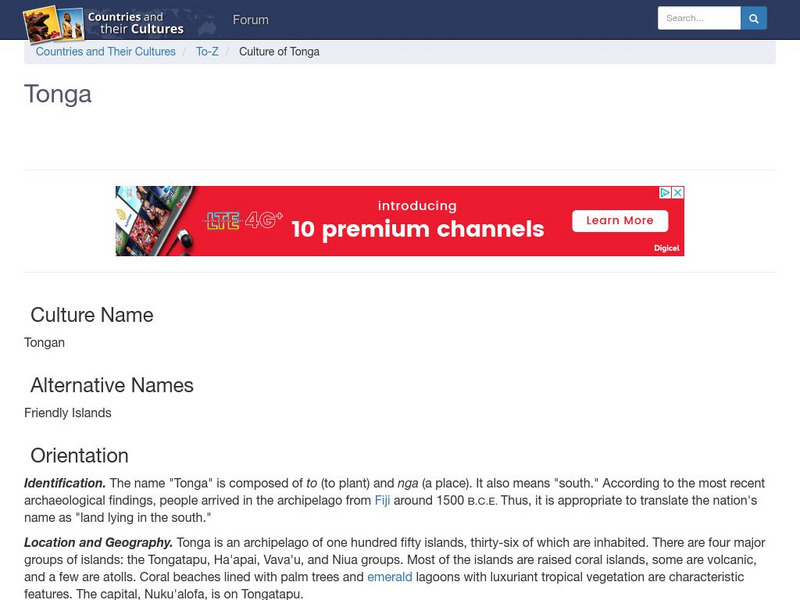
Task: Click Learn More button in the ad
Action: click(620, 220)
